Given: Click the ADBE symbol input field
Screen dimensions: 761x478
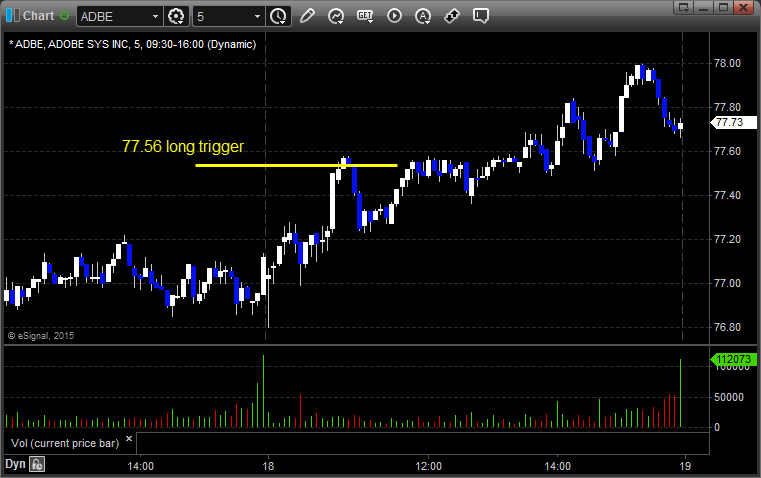Looking at the screenshot, I should click(x=114, y=16).
